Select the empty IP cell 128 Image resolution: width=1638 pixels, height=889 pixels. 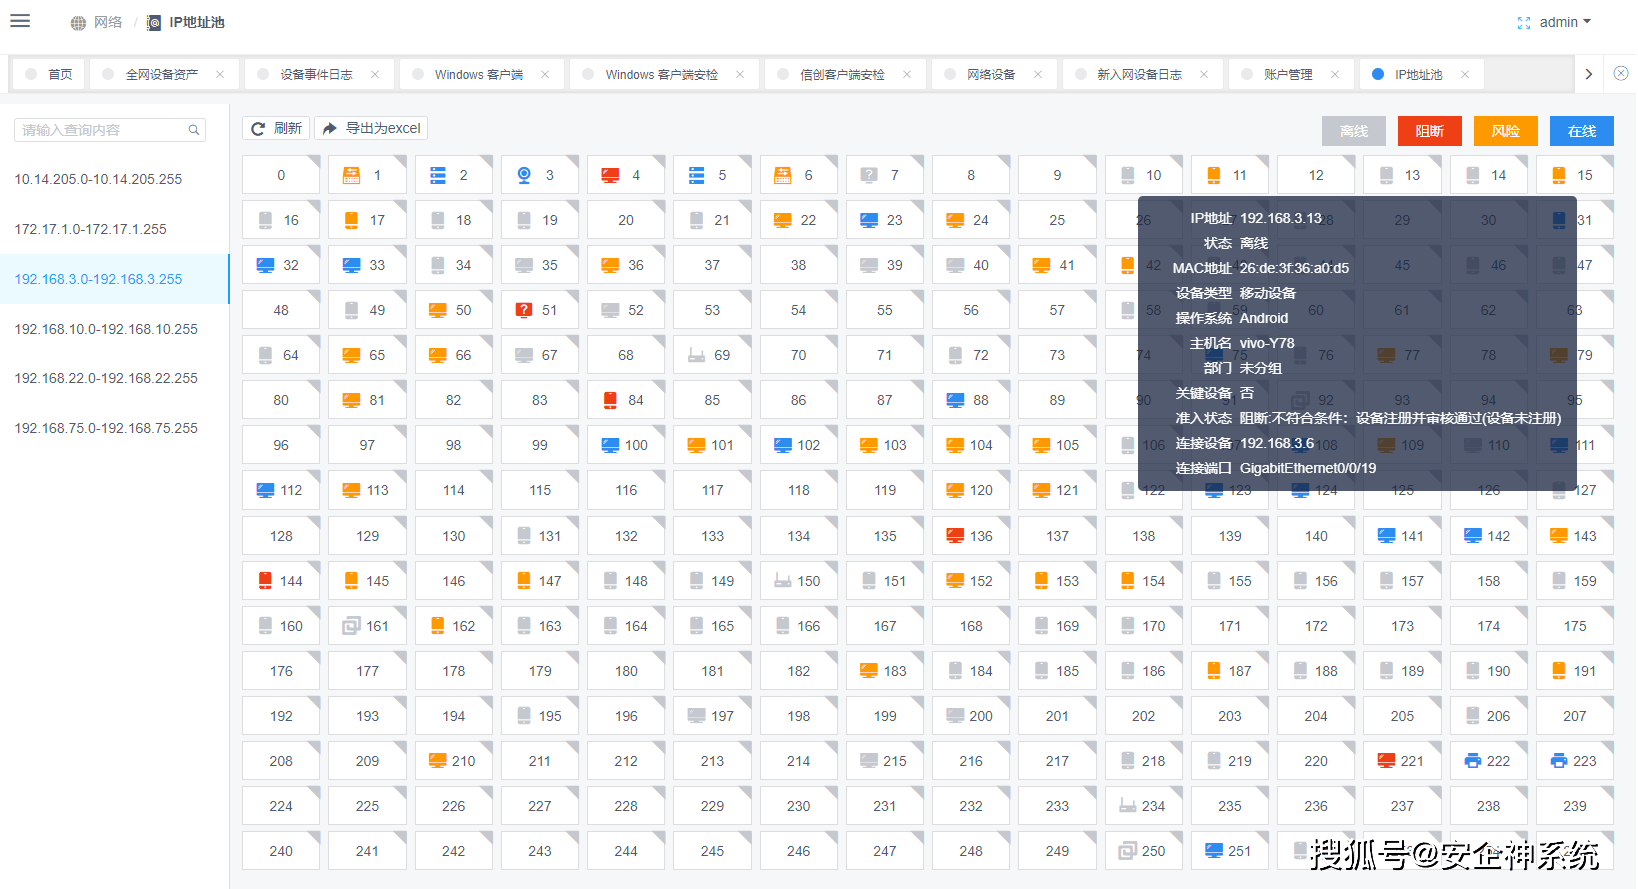[281, 536]
